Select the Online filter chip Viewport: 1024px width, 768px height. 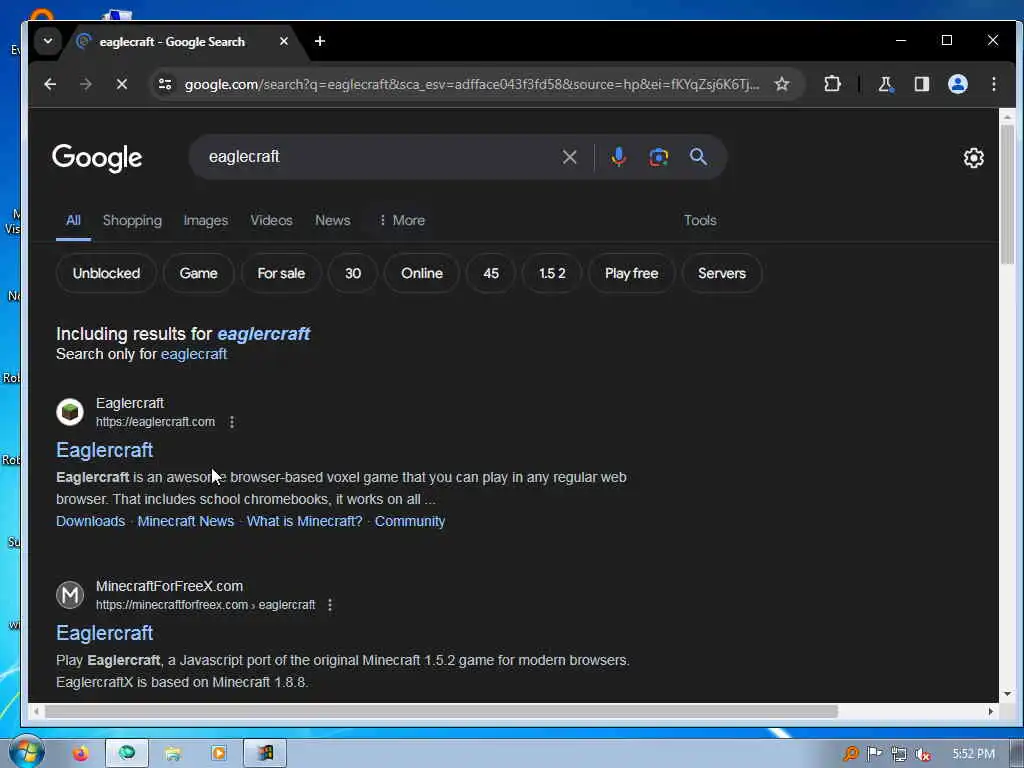pyautogui.click(x=422, y=273)
